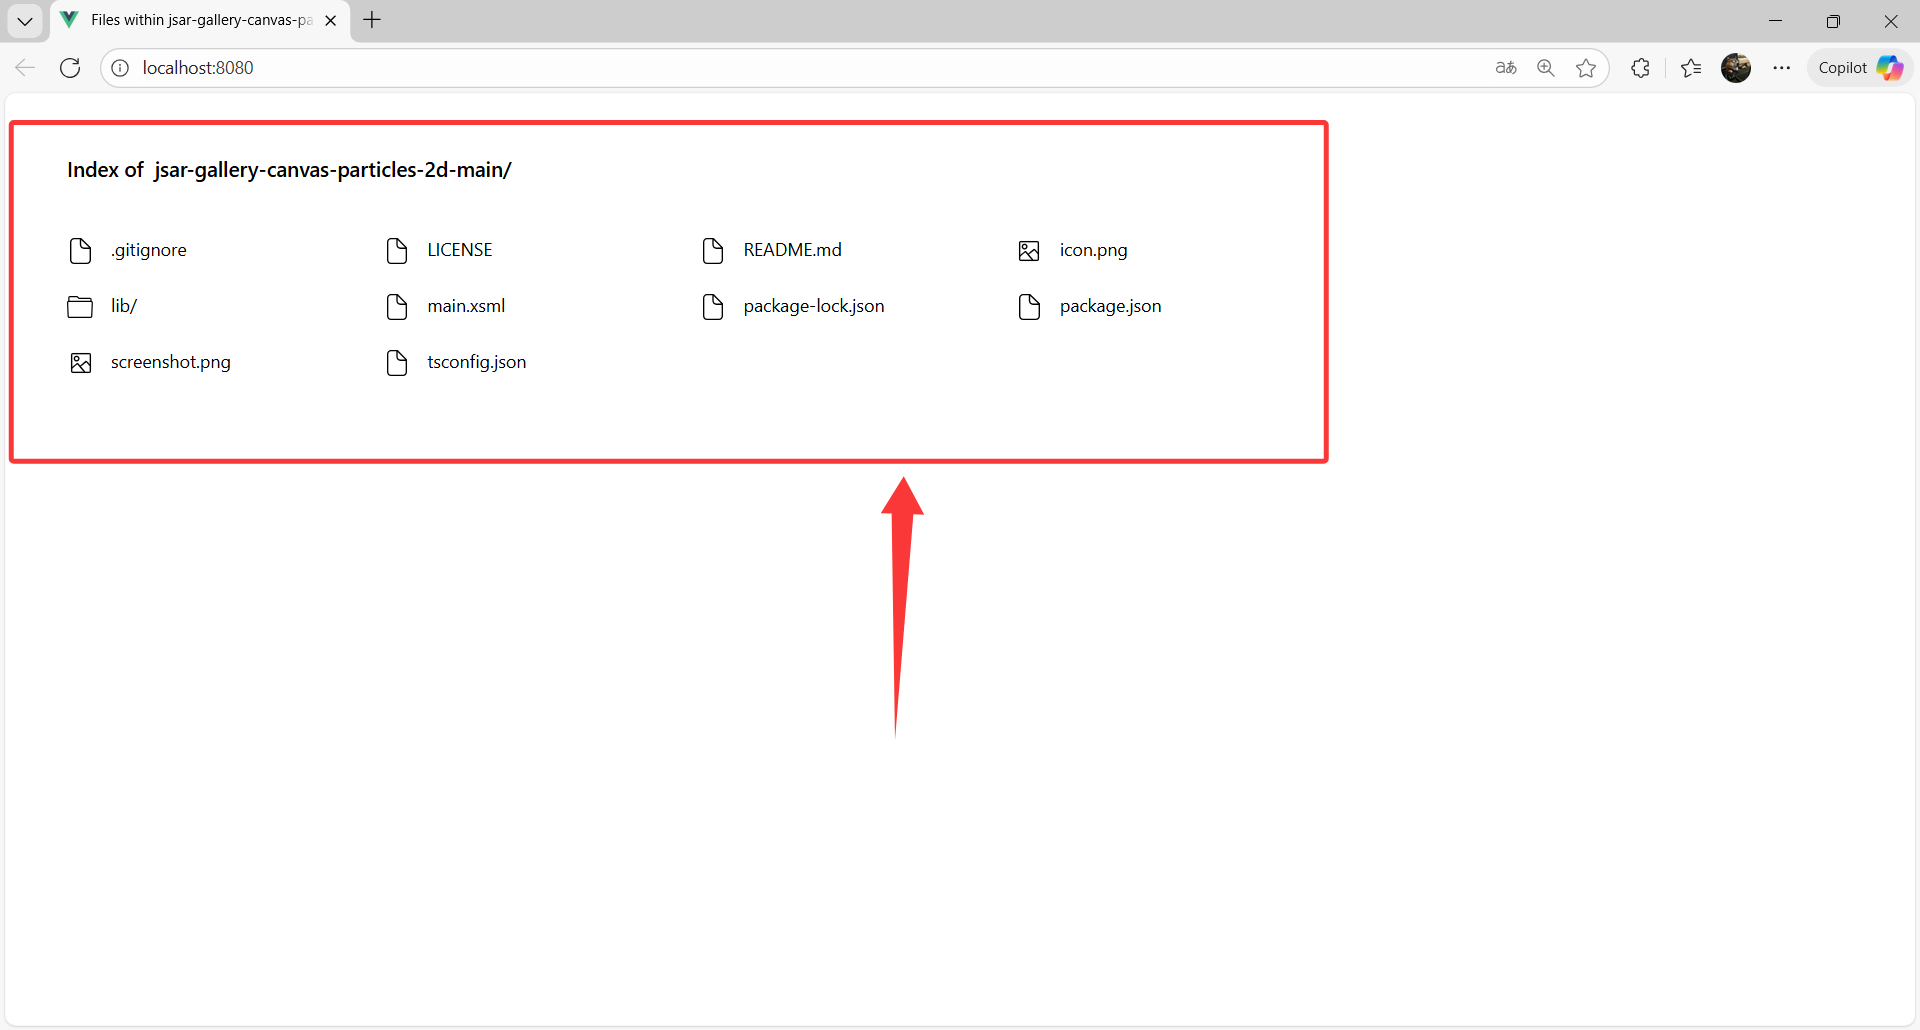This screenshot has height=1030, width=1920.
Task: Click the package-lock.json file icon
Action: (713, 306)
